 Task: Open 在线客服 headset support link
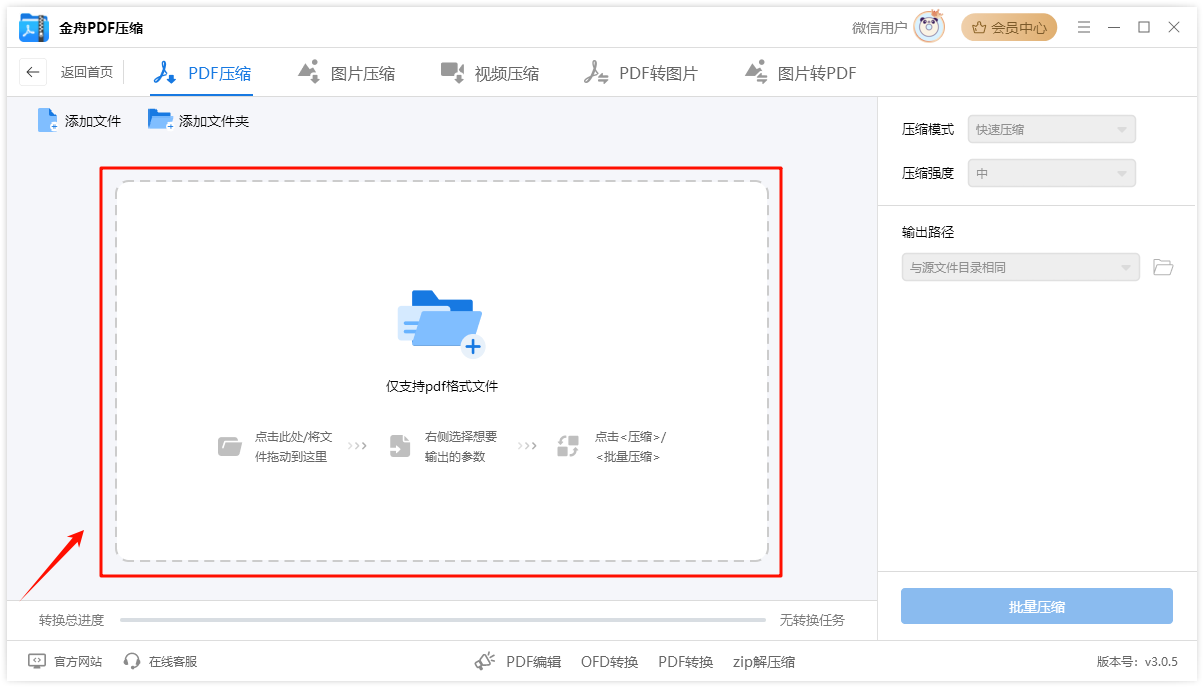160,661
